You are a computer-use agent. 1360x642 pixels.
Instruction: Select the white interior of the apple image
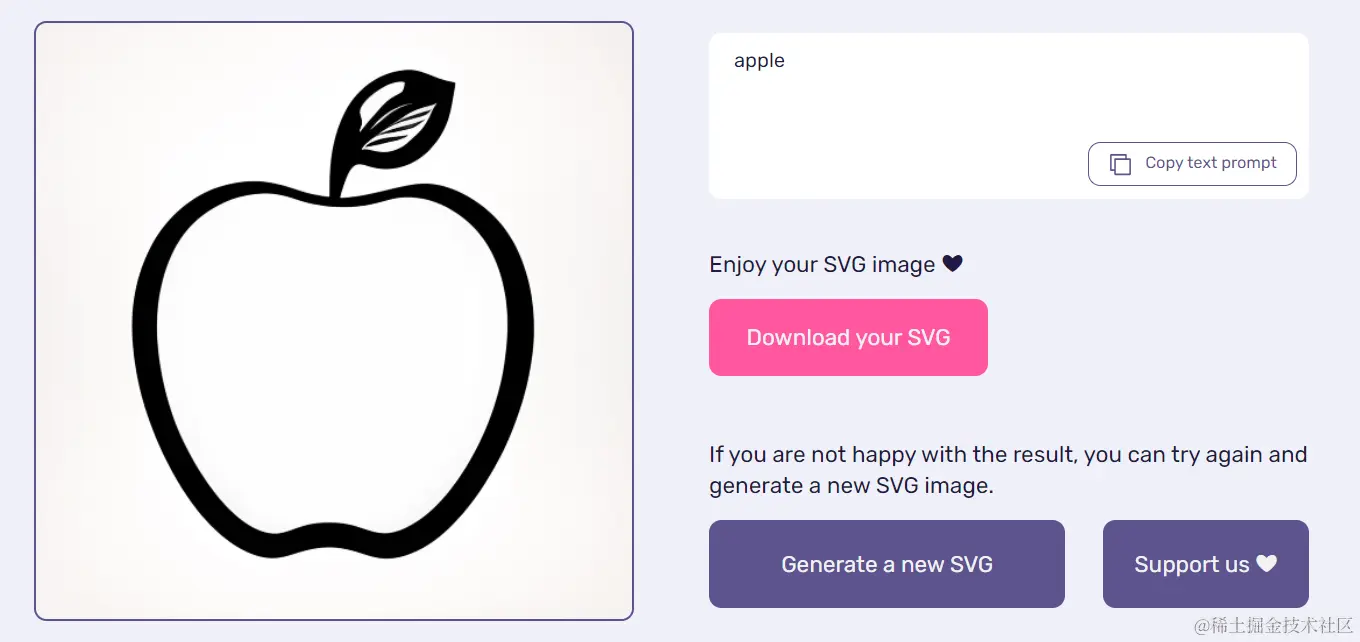click(x=335, y=370)
